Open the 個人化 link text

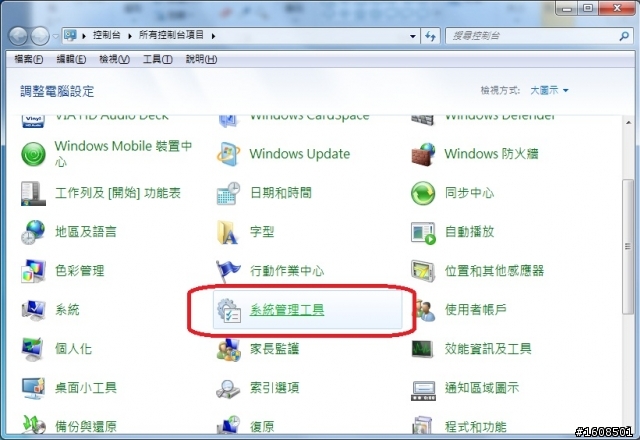coord(73,349)
